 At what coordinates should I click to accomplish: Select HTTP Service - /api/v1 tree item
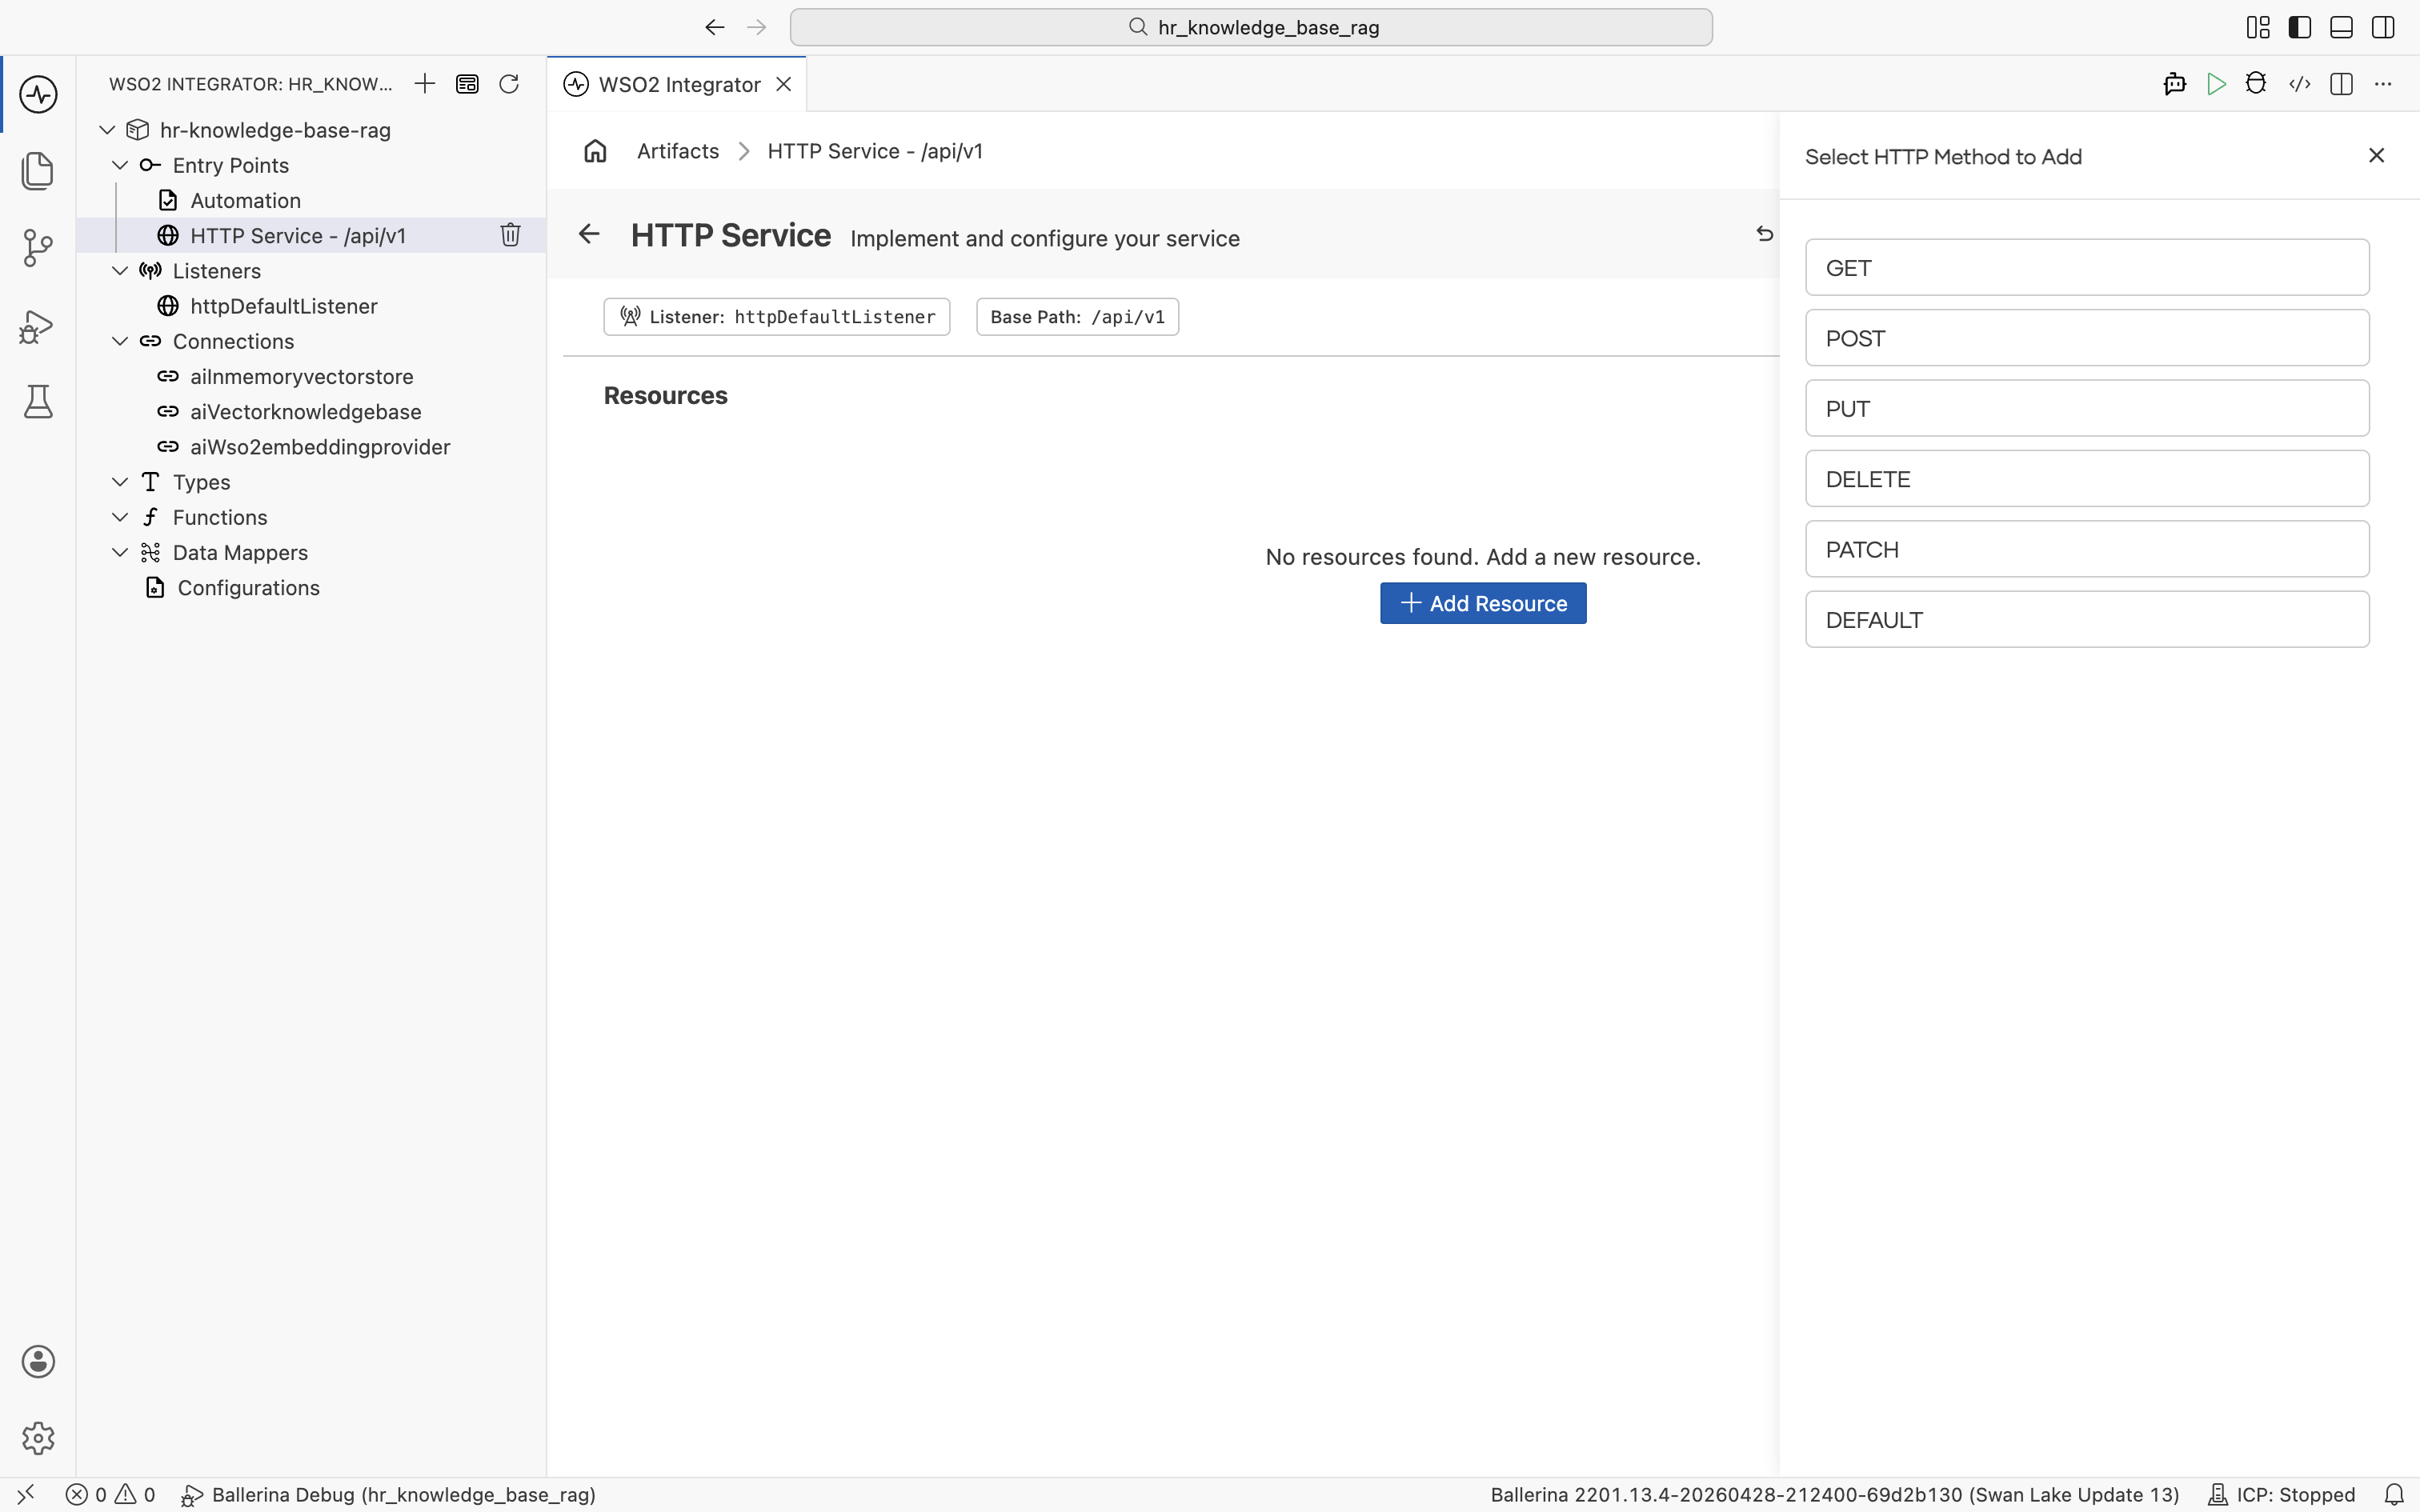click(x=312, y=235)
